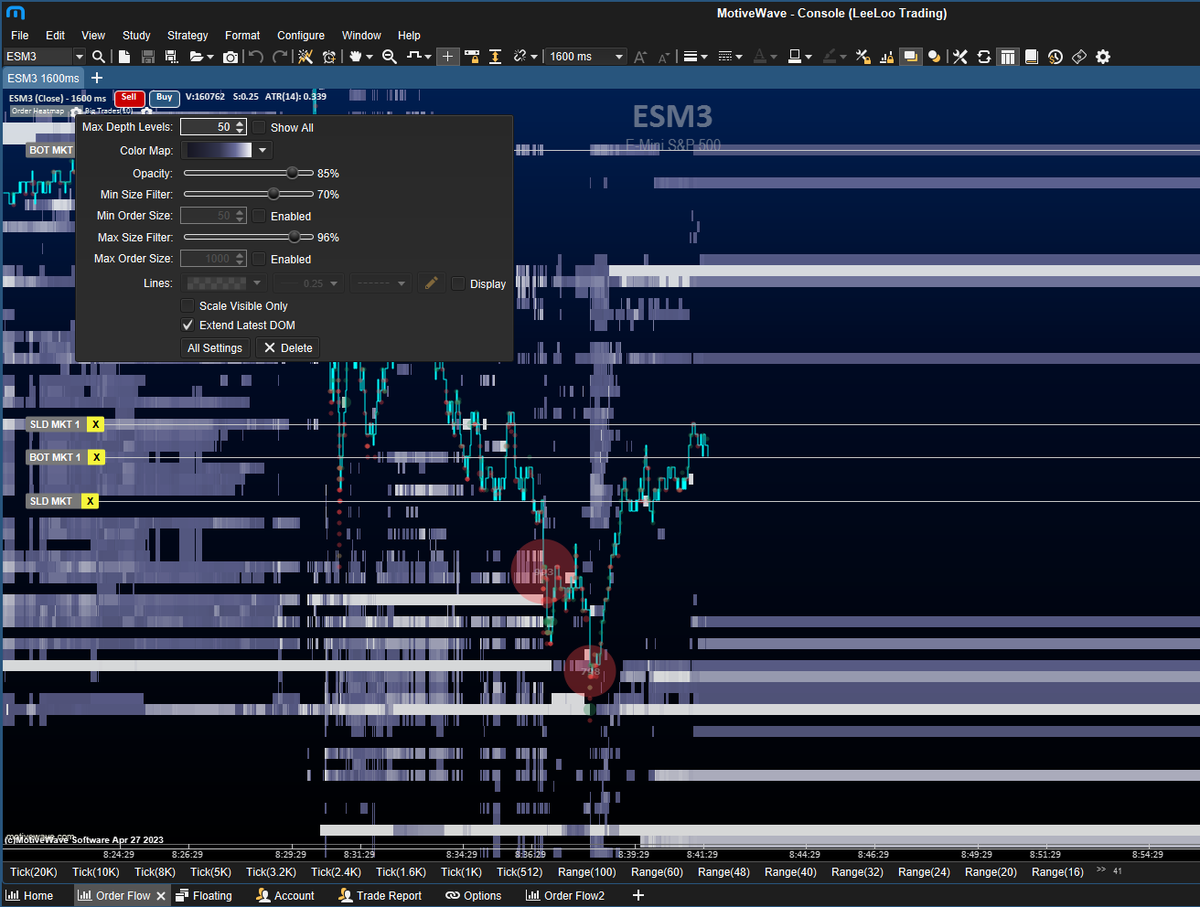Click the alarm clock alert icon

pos(329,57)
